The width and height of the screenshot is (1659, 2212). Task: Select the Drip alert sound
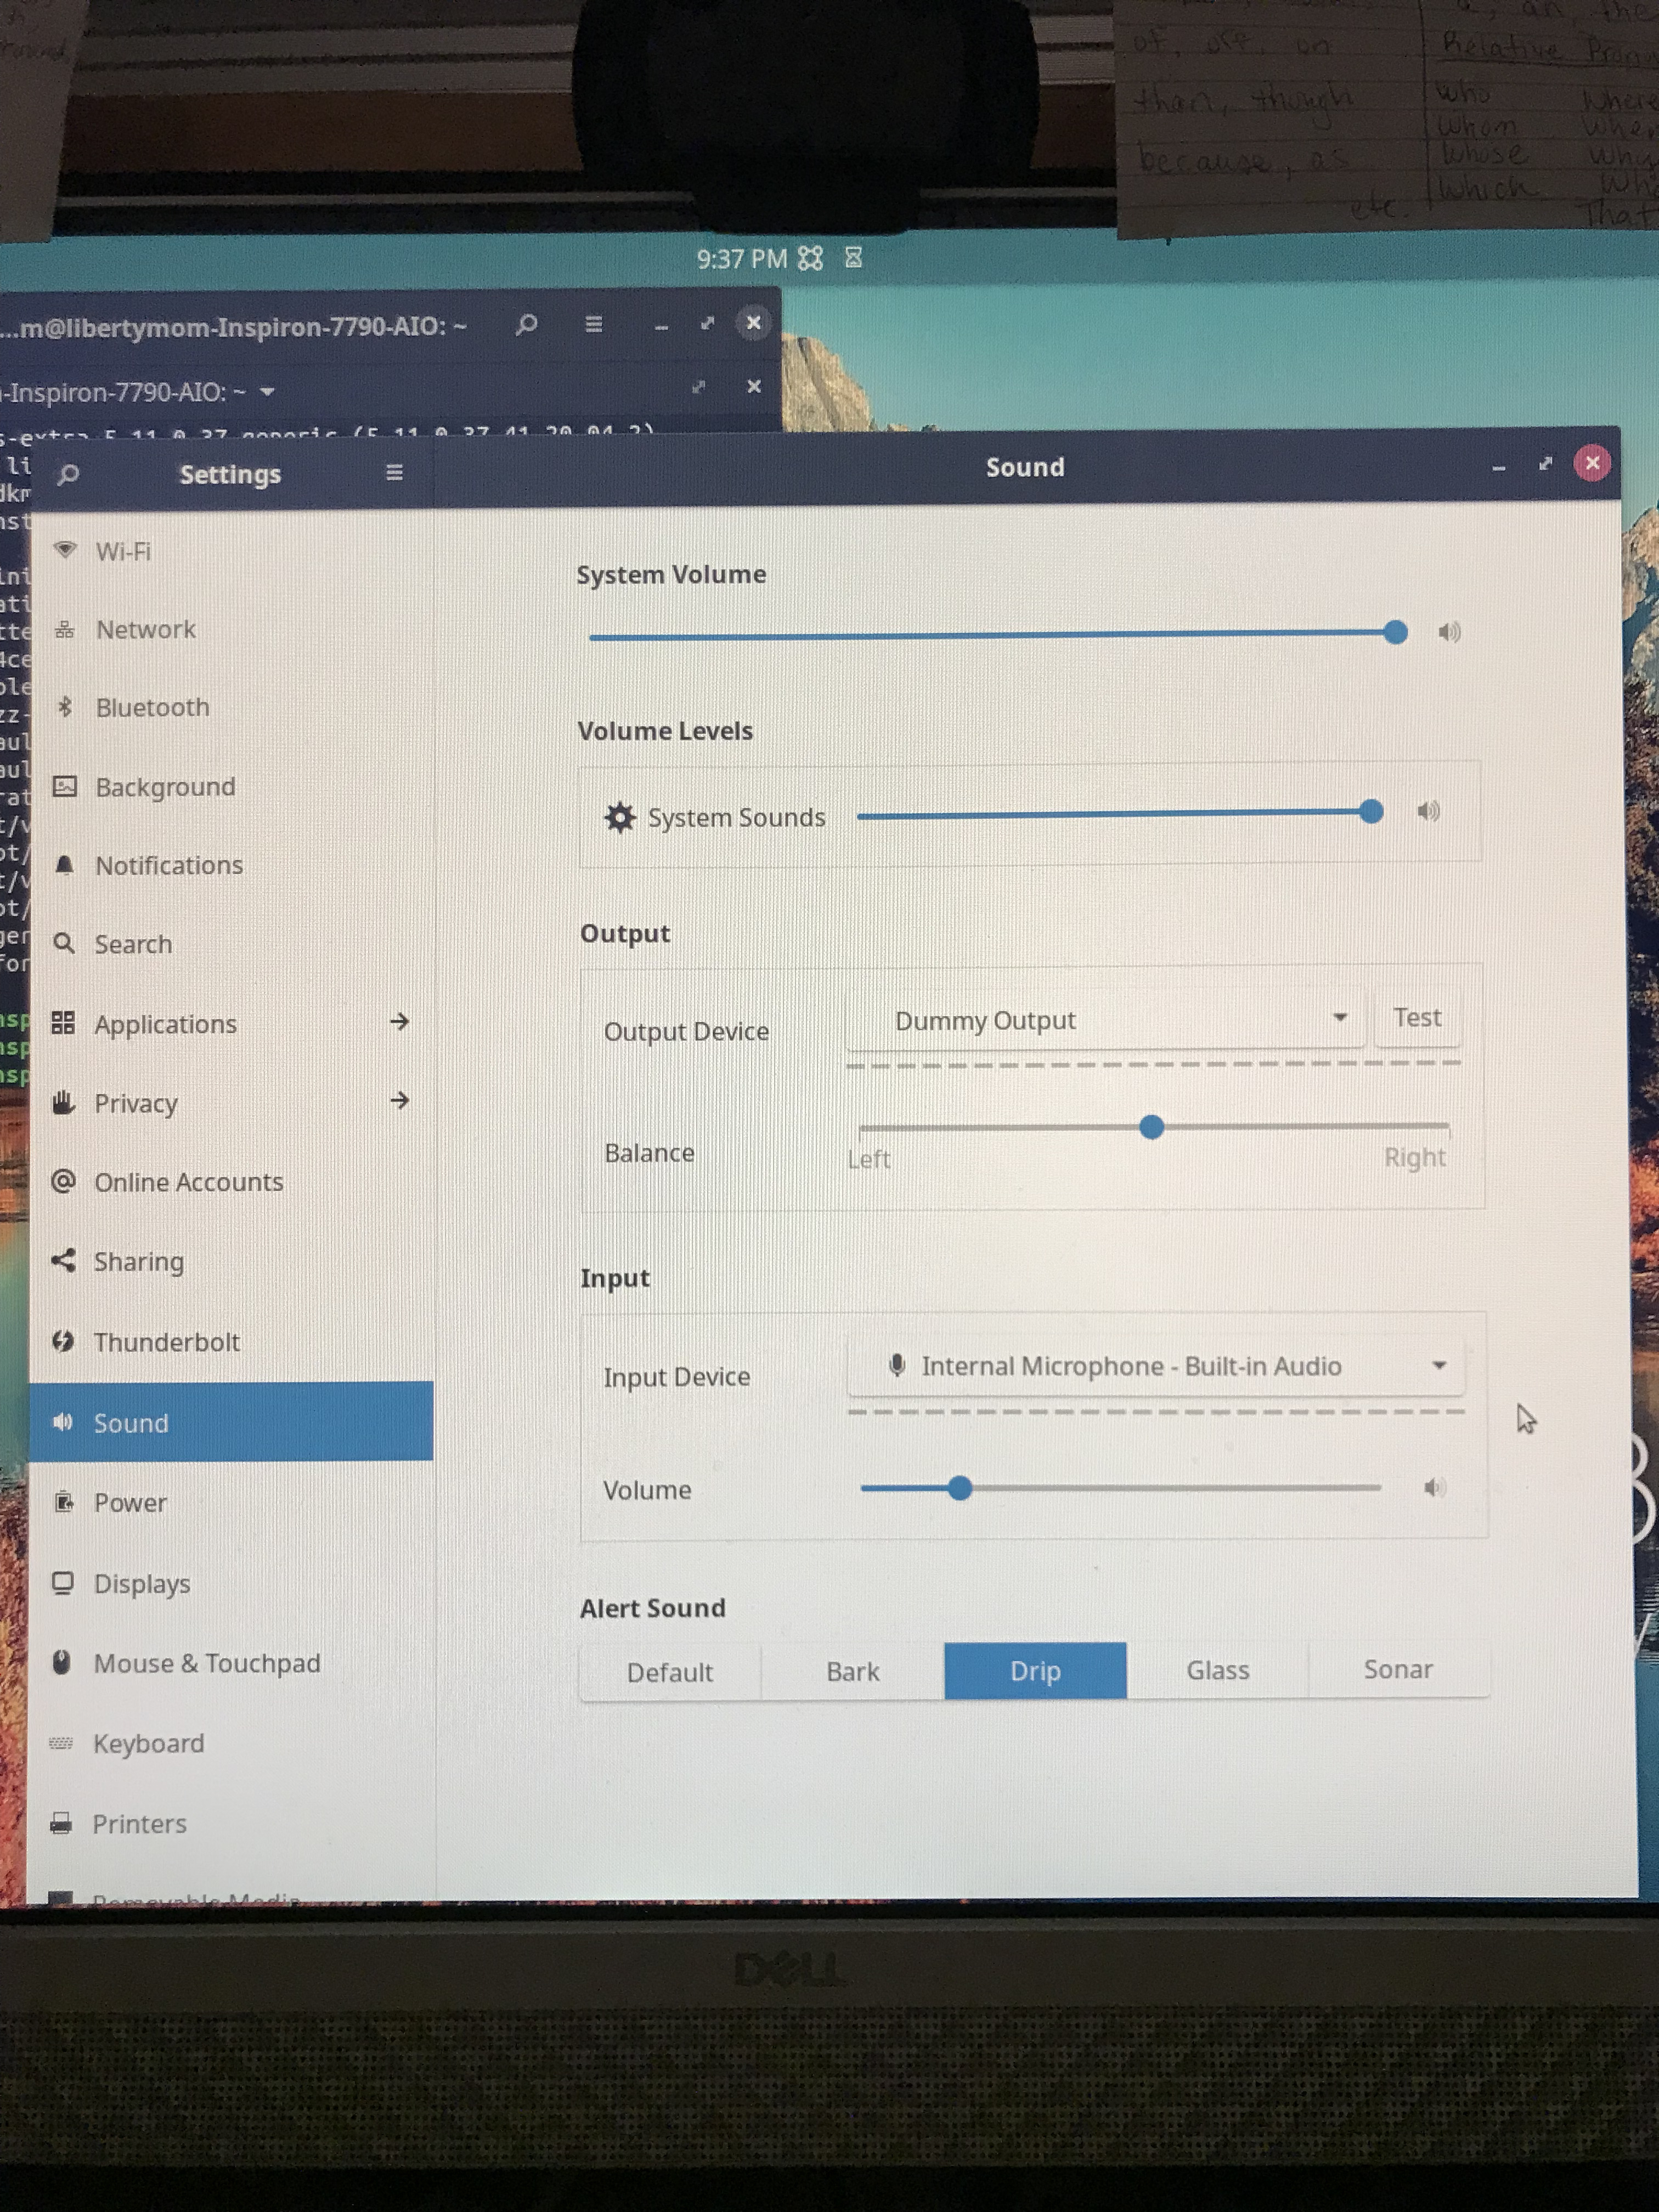1035,1670
